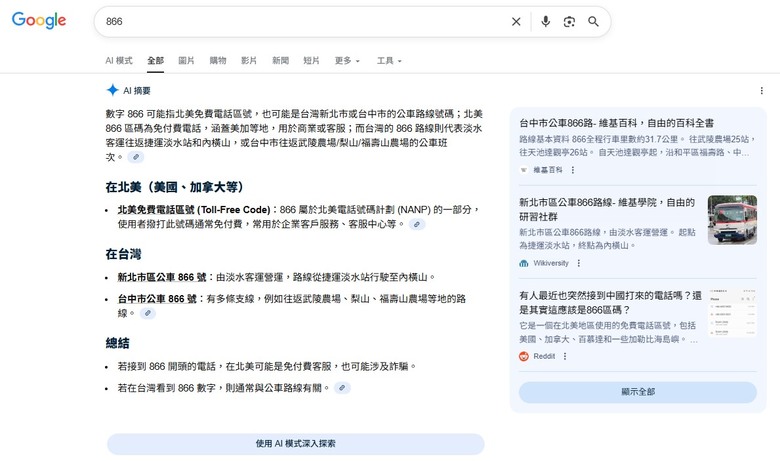
Task: Open source link icon after intro paragraph
Action: pos(135,157)
